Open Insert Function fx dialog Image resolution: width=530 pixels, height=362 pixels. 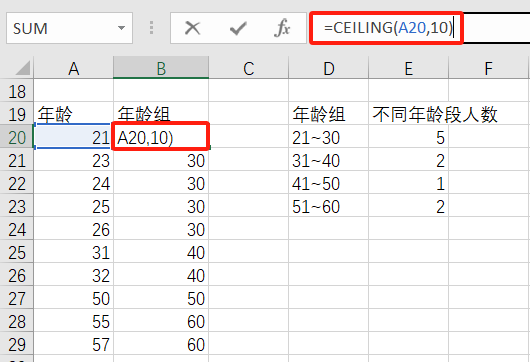click(283, 28)
